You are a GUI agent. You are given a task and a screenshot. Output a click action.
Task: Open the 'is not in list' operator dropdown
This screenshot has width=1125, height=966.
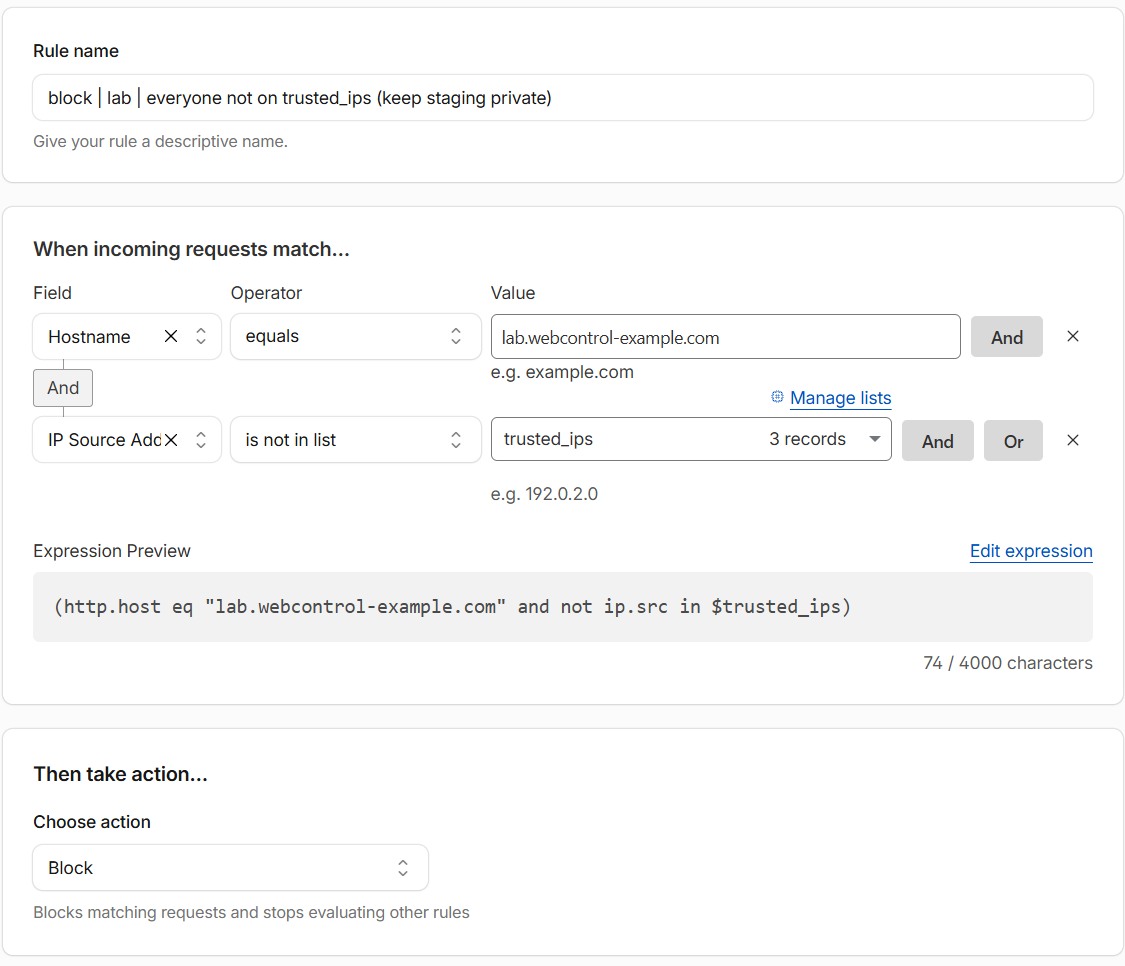[355, 440]
